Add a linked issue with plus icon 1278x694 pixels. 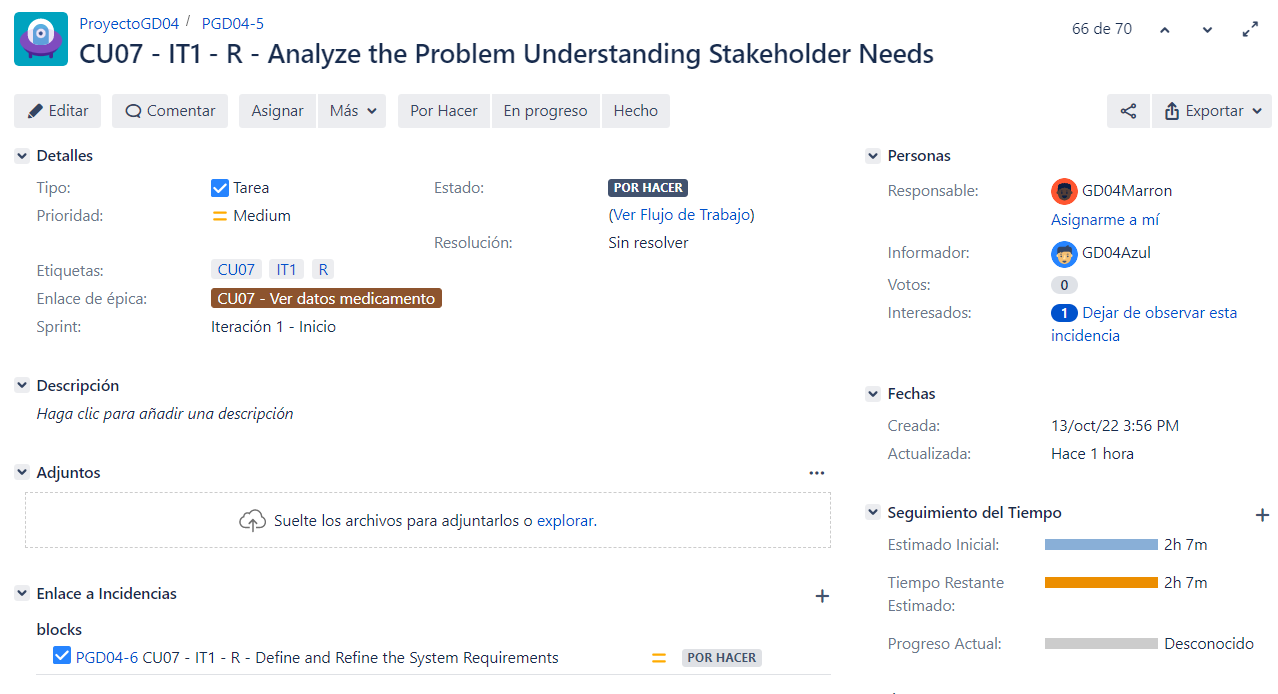coord(822,596)
